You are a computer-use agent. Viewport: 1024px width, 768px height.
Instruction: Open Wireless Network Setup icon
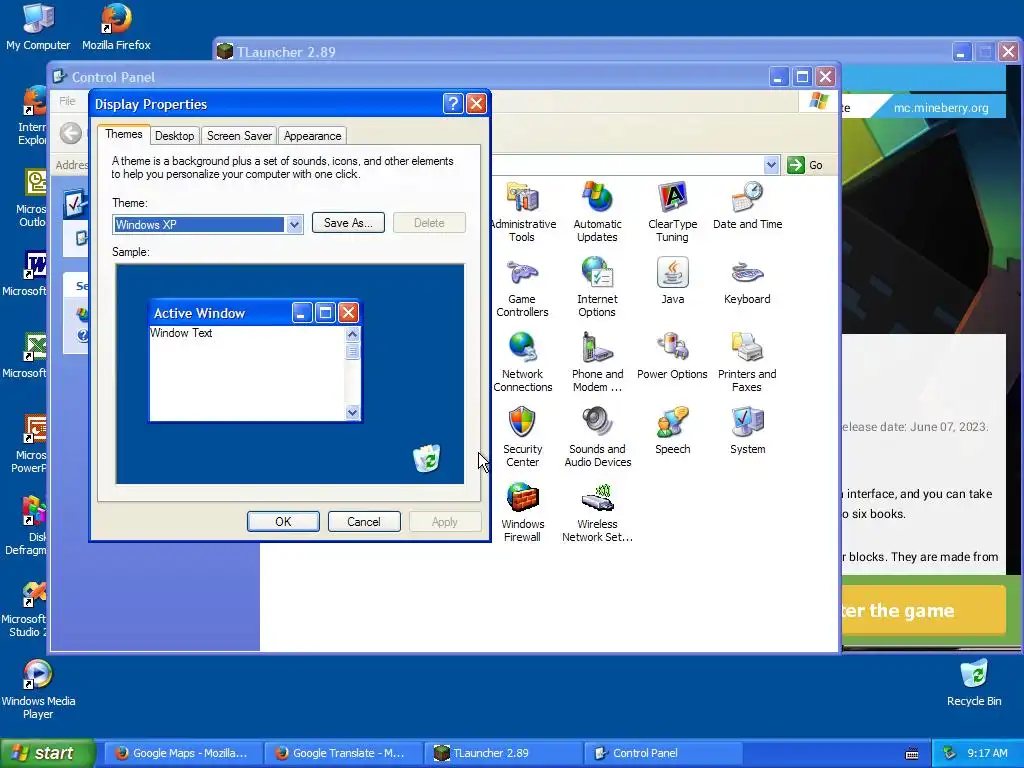click(597, 513)
